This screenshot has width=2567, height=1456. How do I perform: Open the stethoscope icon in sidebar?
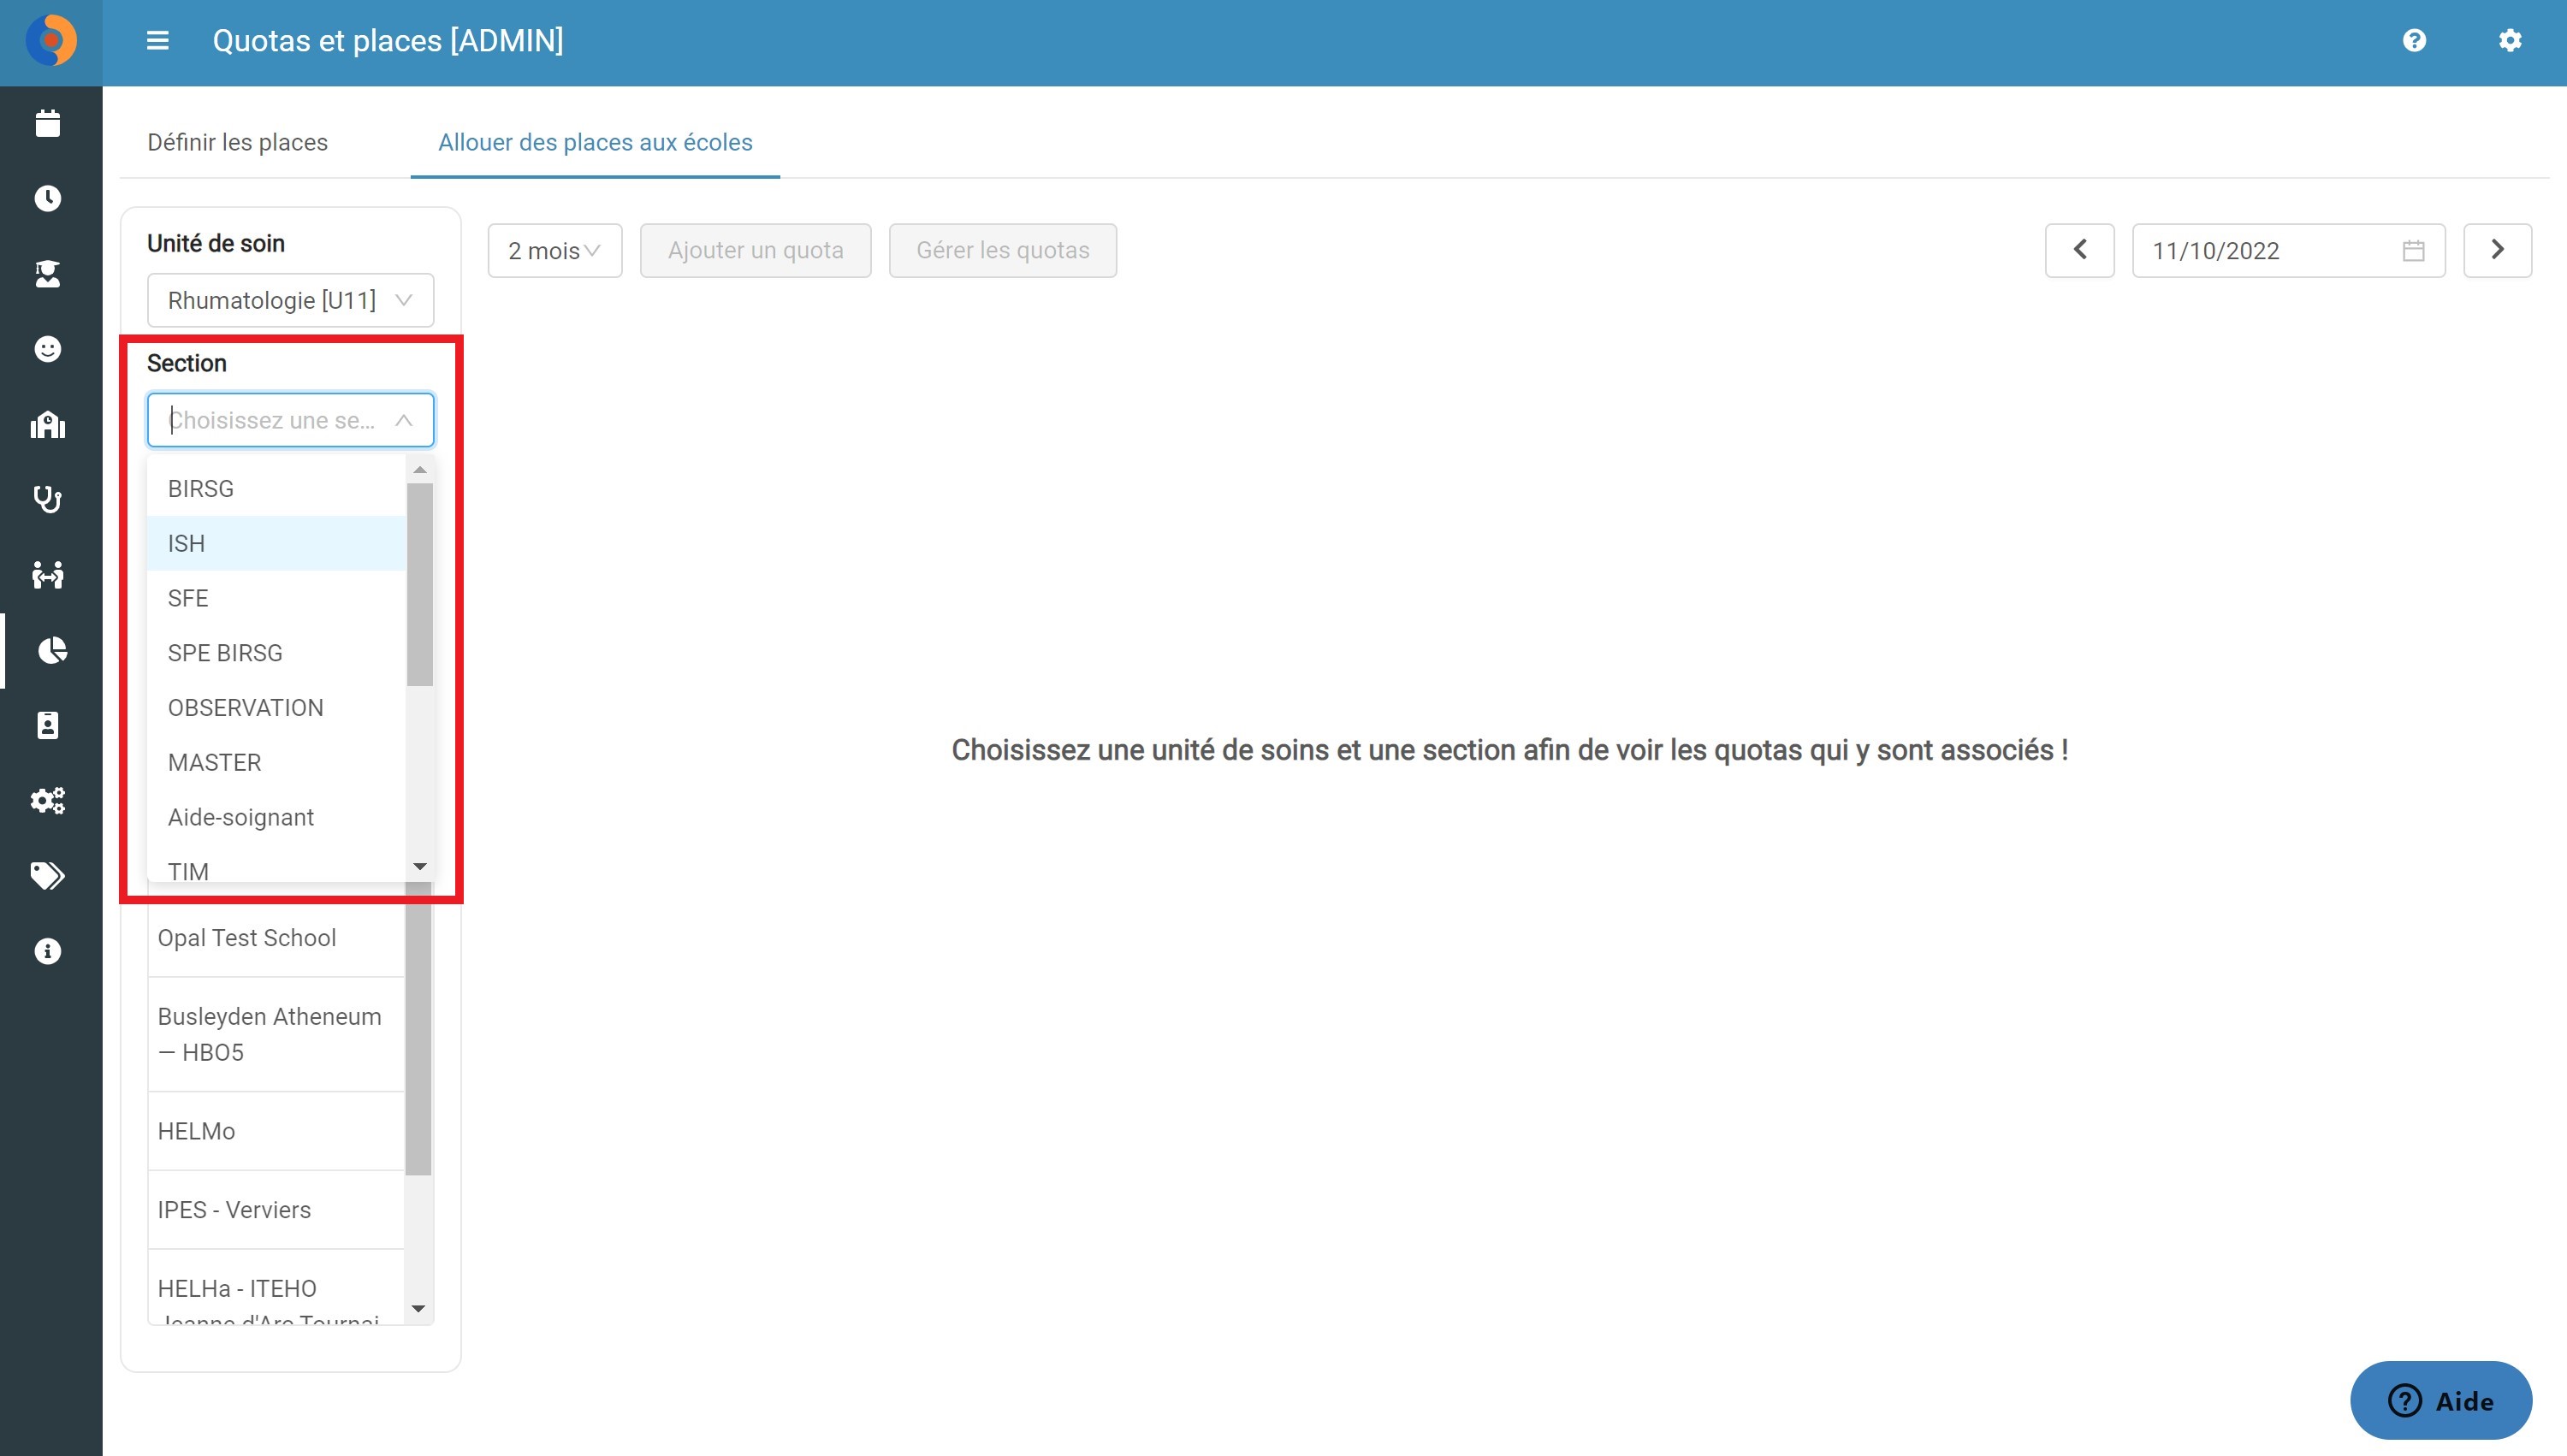[48, 499]
